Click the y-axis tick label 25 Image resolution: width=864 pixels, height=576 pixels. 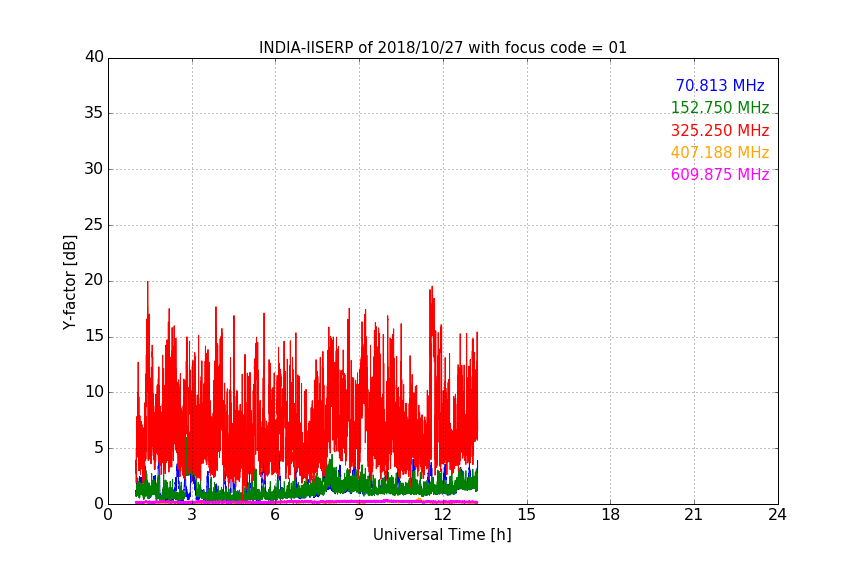(94, 224)
